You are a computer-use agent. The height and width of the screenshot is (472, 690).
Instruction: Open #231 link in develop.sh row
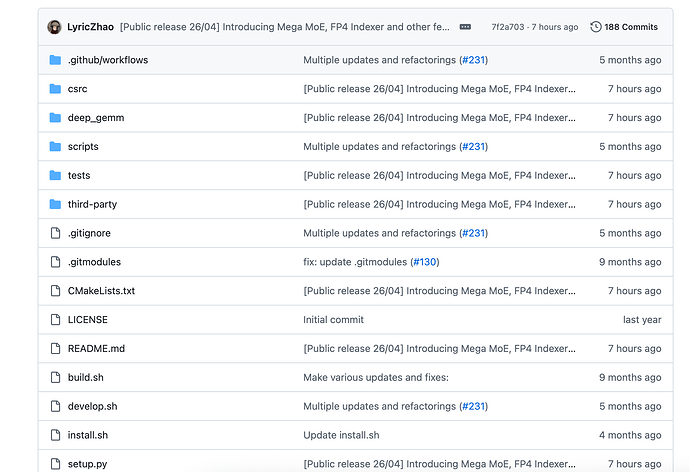473,406
